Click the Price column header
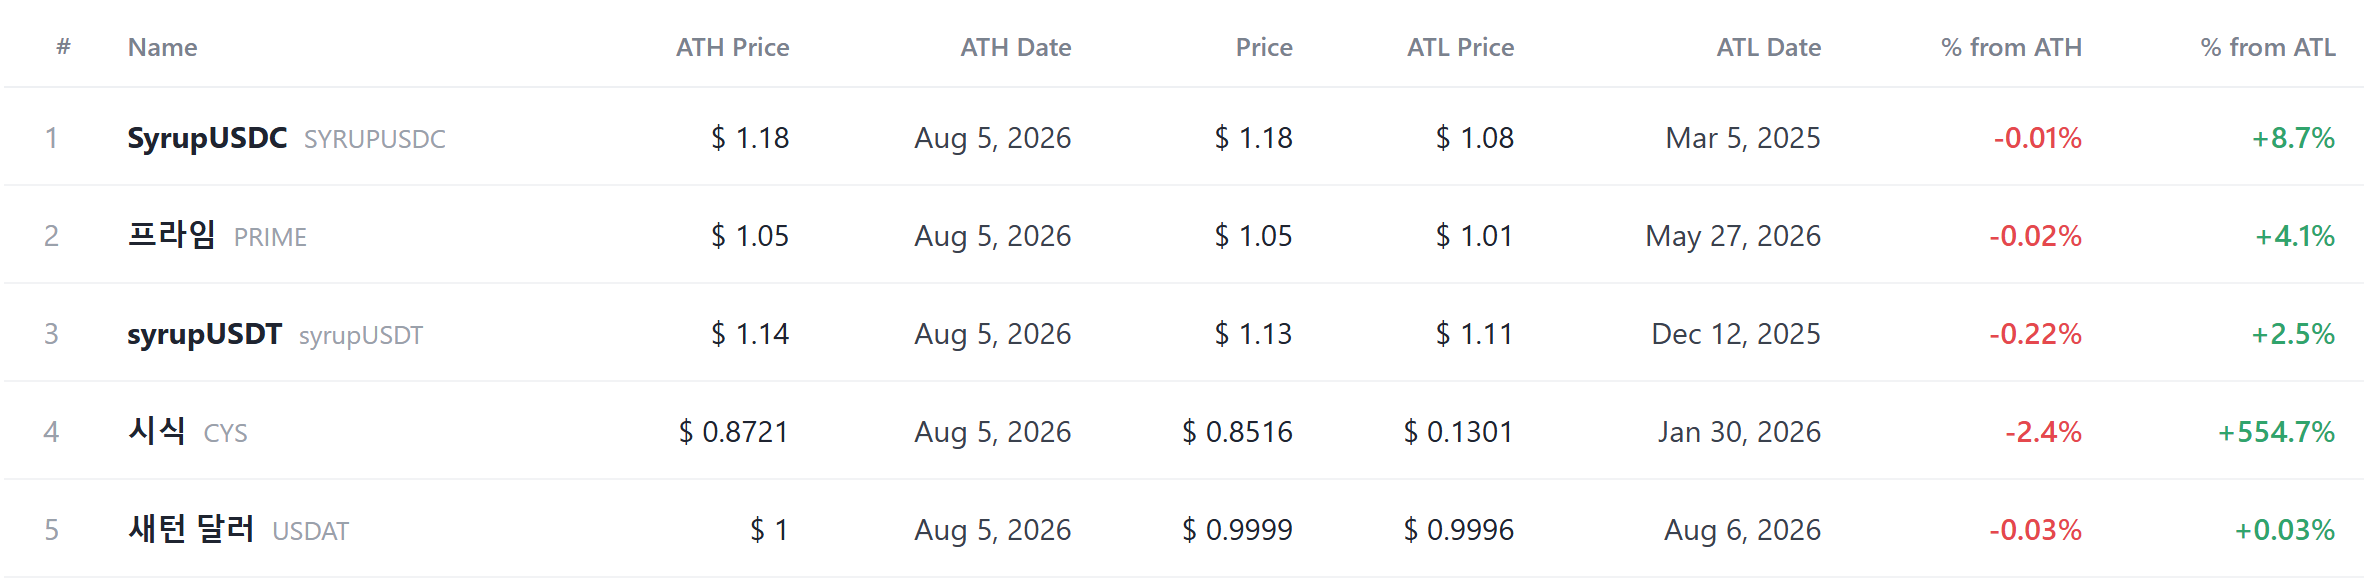 1264,47
